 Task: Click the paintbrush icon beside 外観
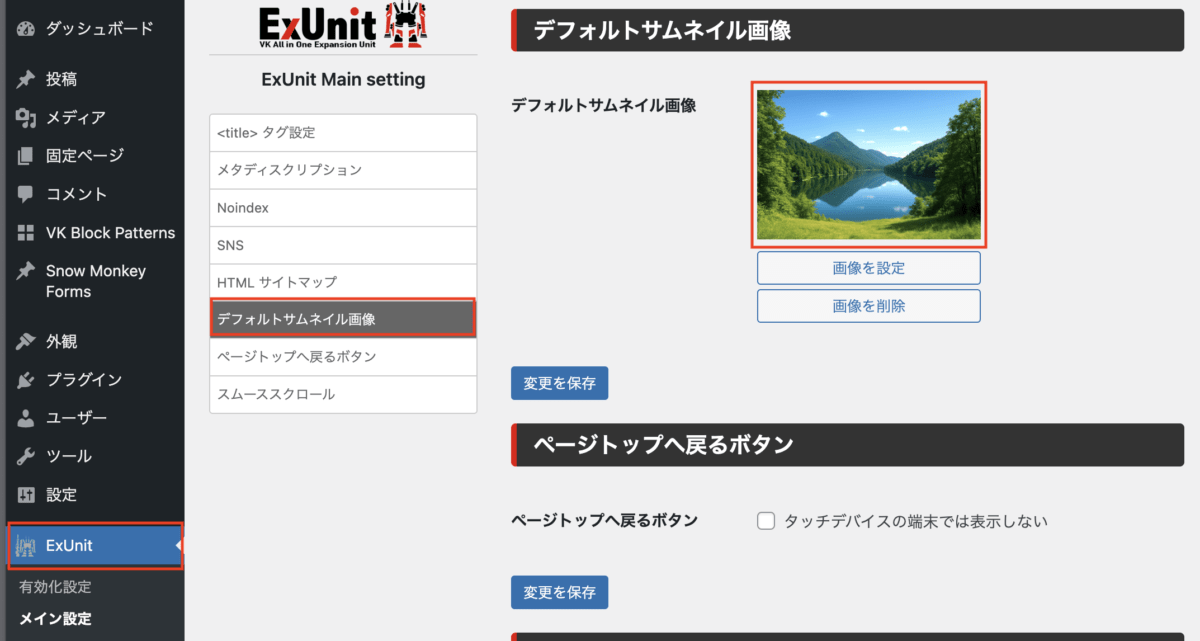(x=26, y=342)
